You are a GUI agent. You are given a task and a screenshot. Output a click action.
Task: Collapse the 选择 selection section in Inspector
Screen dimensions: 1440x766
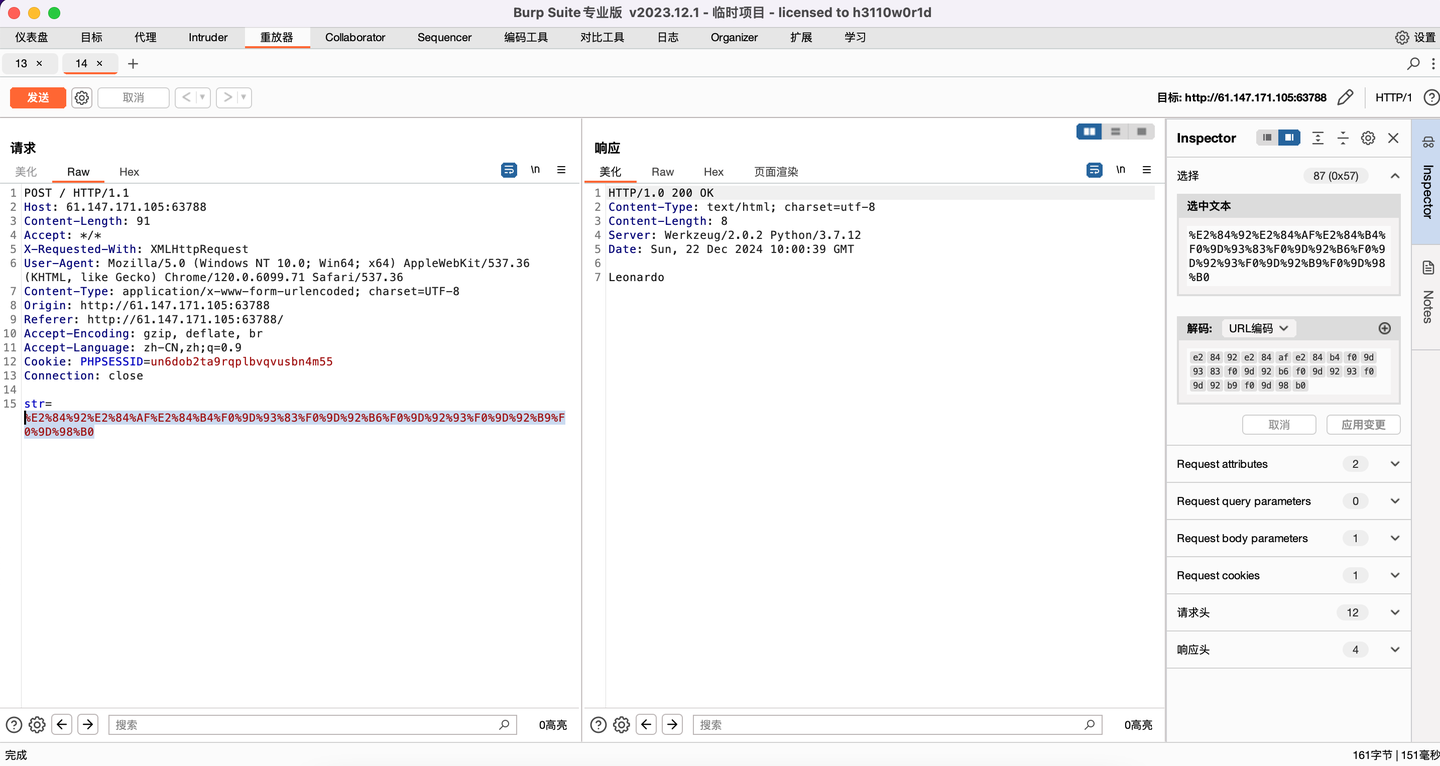pos(1396,175)
